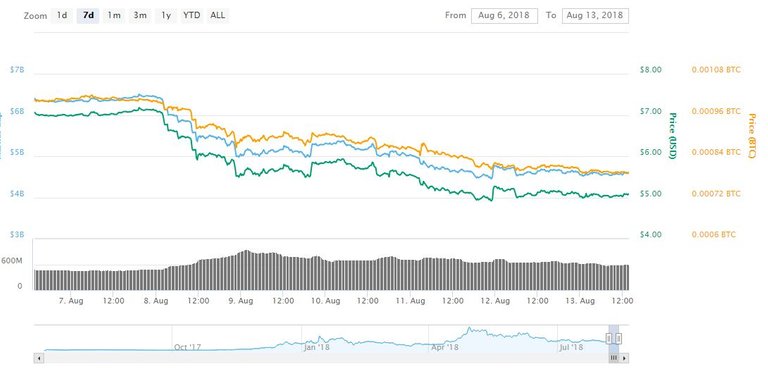
Task: Click the Price (USD) axis label
Action: click(672, 137)
